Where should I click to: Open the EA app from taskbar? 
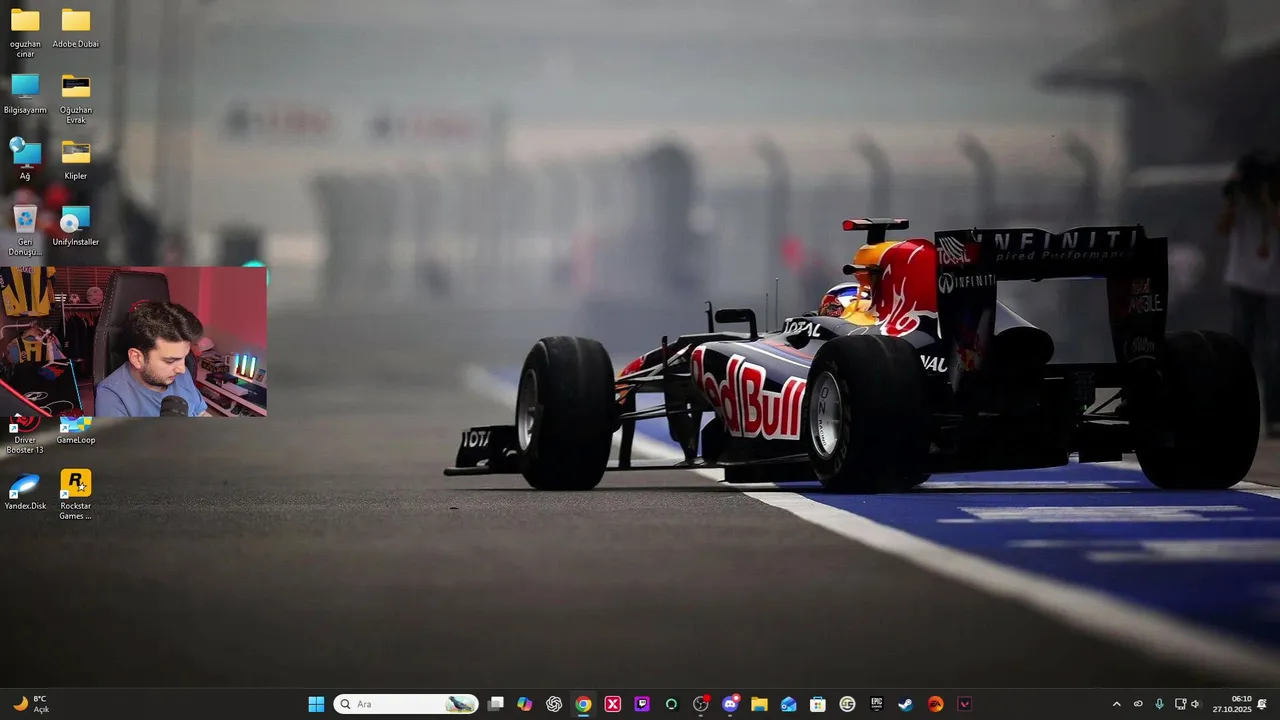tap(935, 704)
